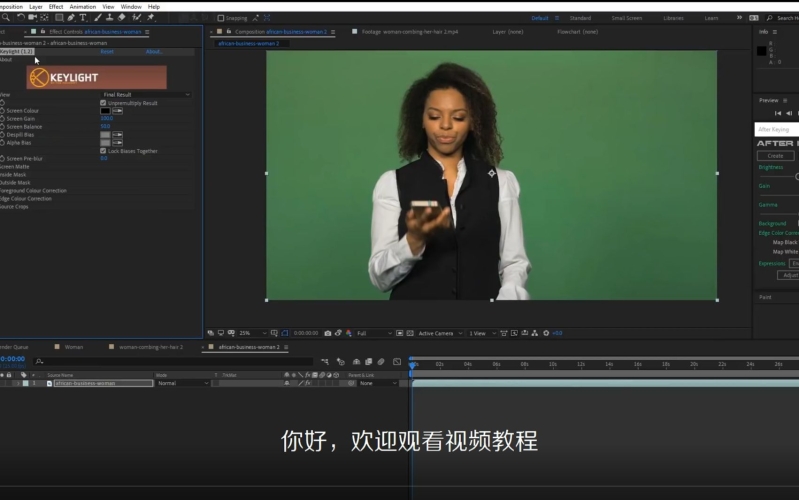Open the 1 View layout dropdown

point(482,333)
